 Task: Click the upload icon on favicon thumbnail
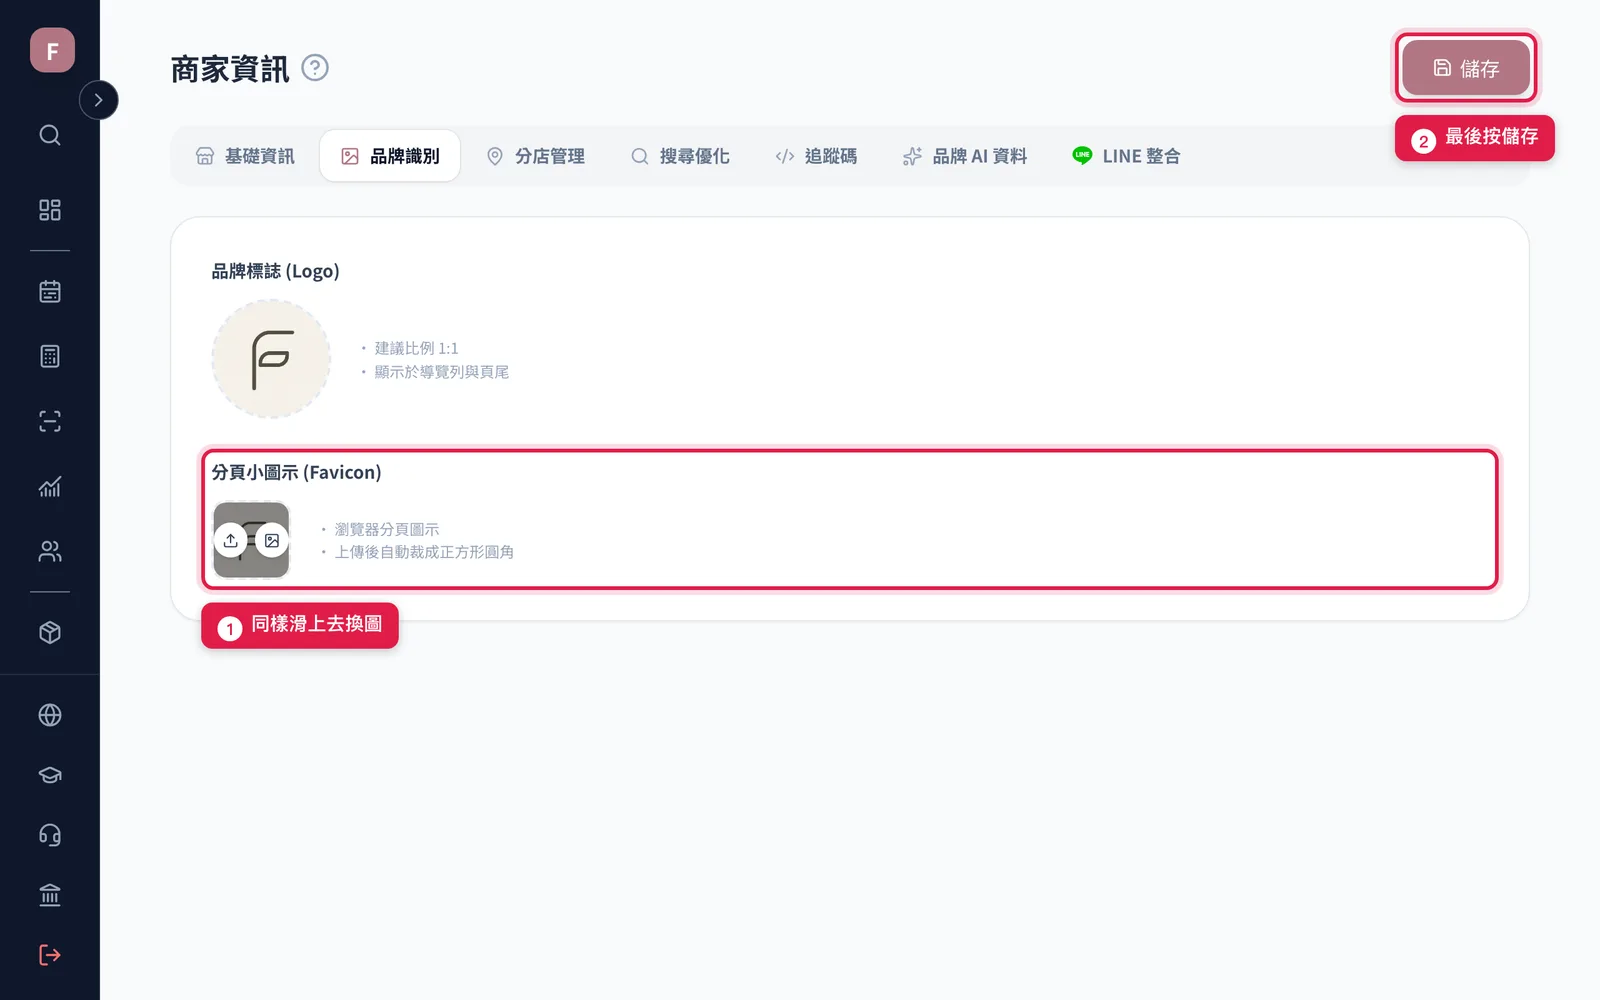(231, 540)
